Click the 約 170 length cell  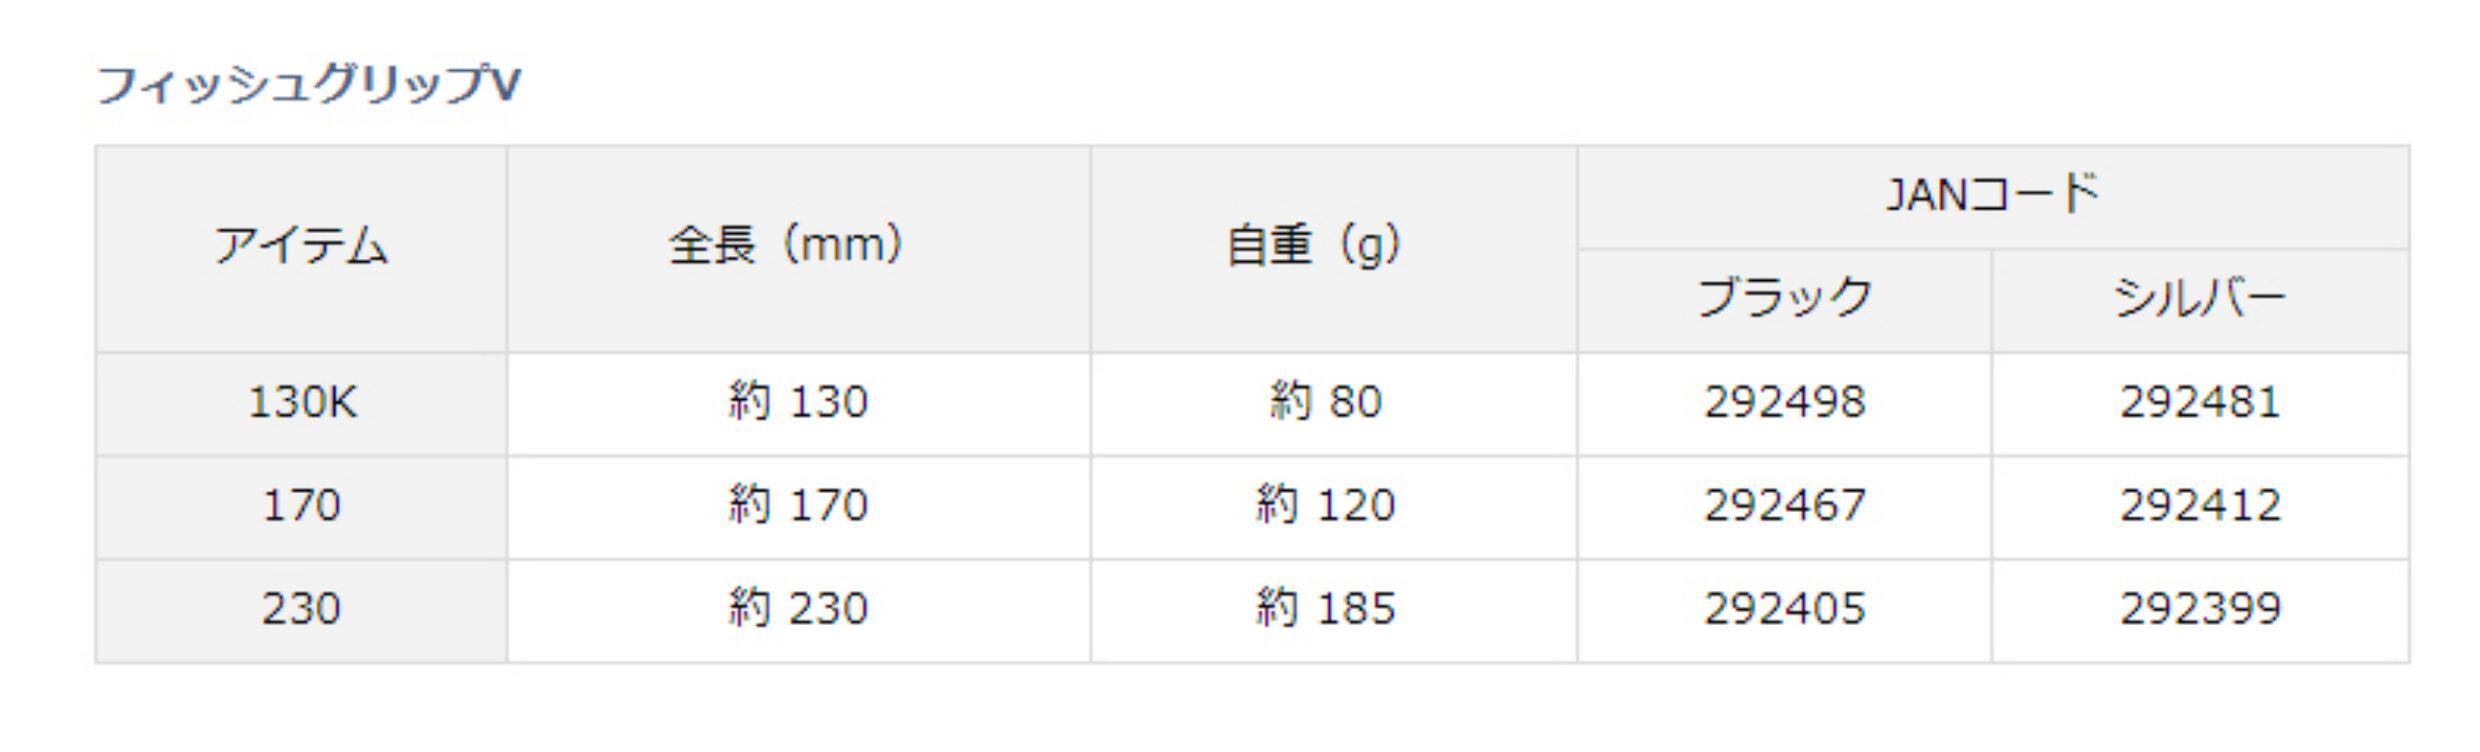tap(797, 506)
